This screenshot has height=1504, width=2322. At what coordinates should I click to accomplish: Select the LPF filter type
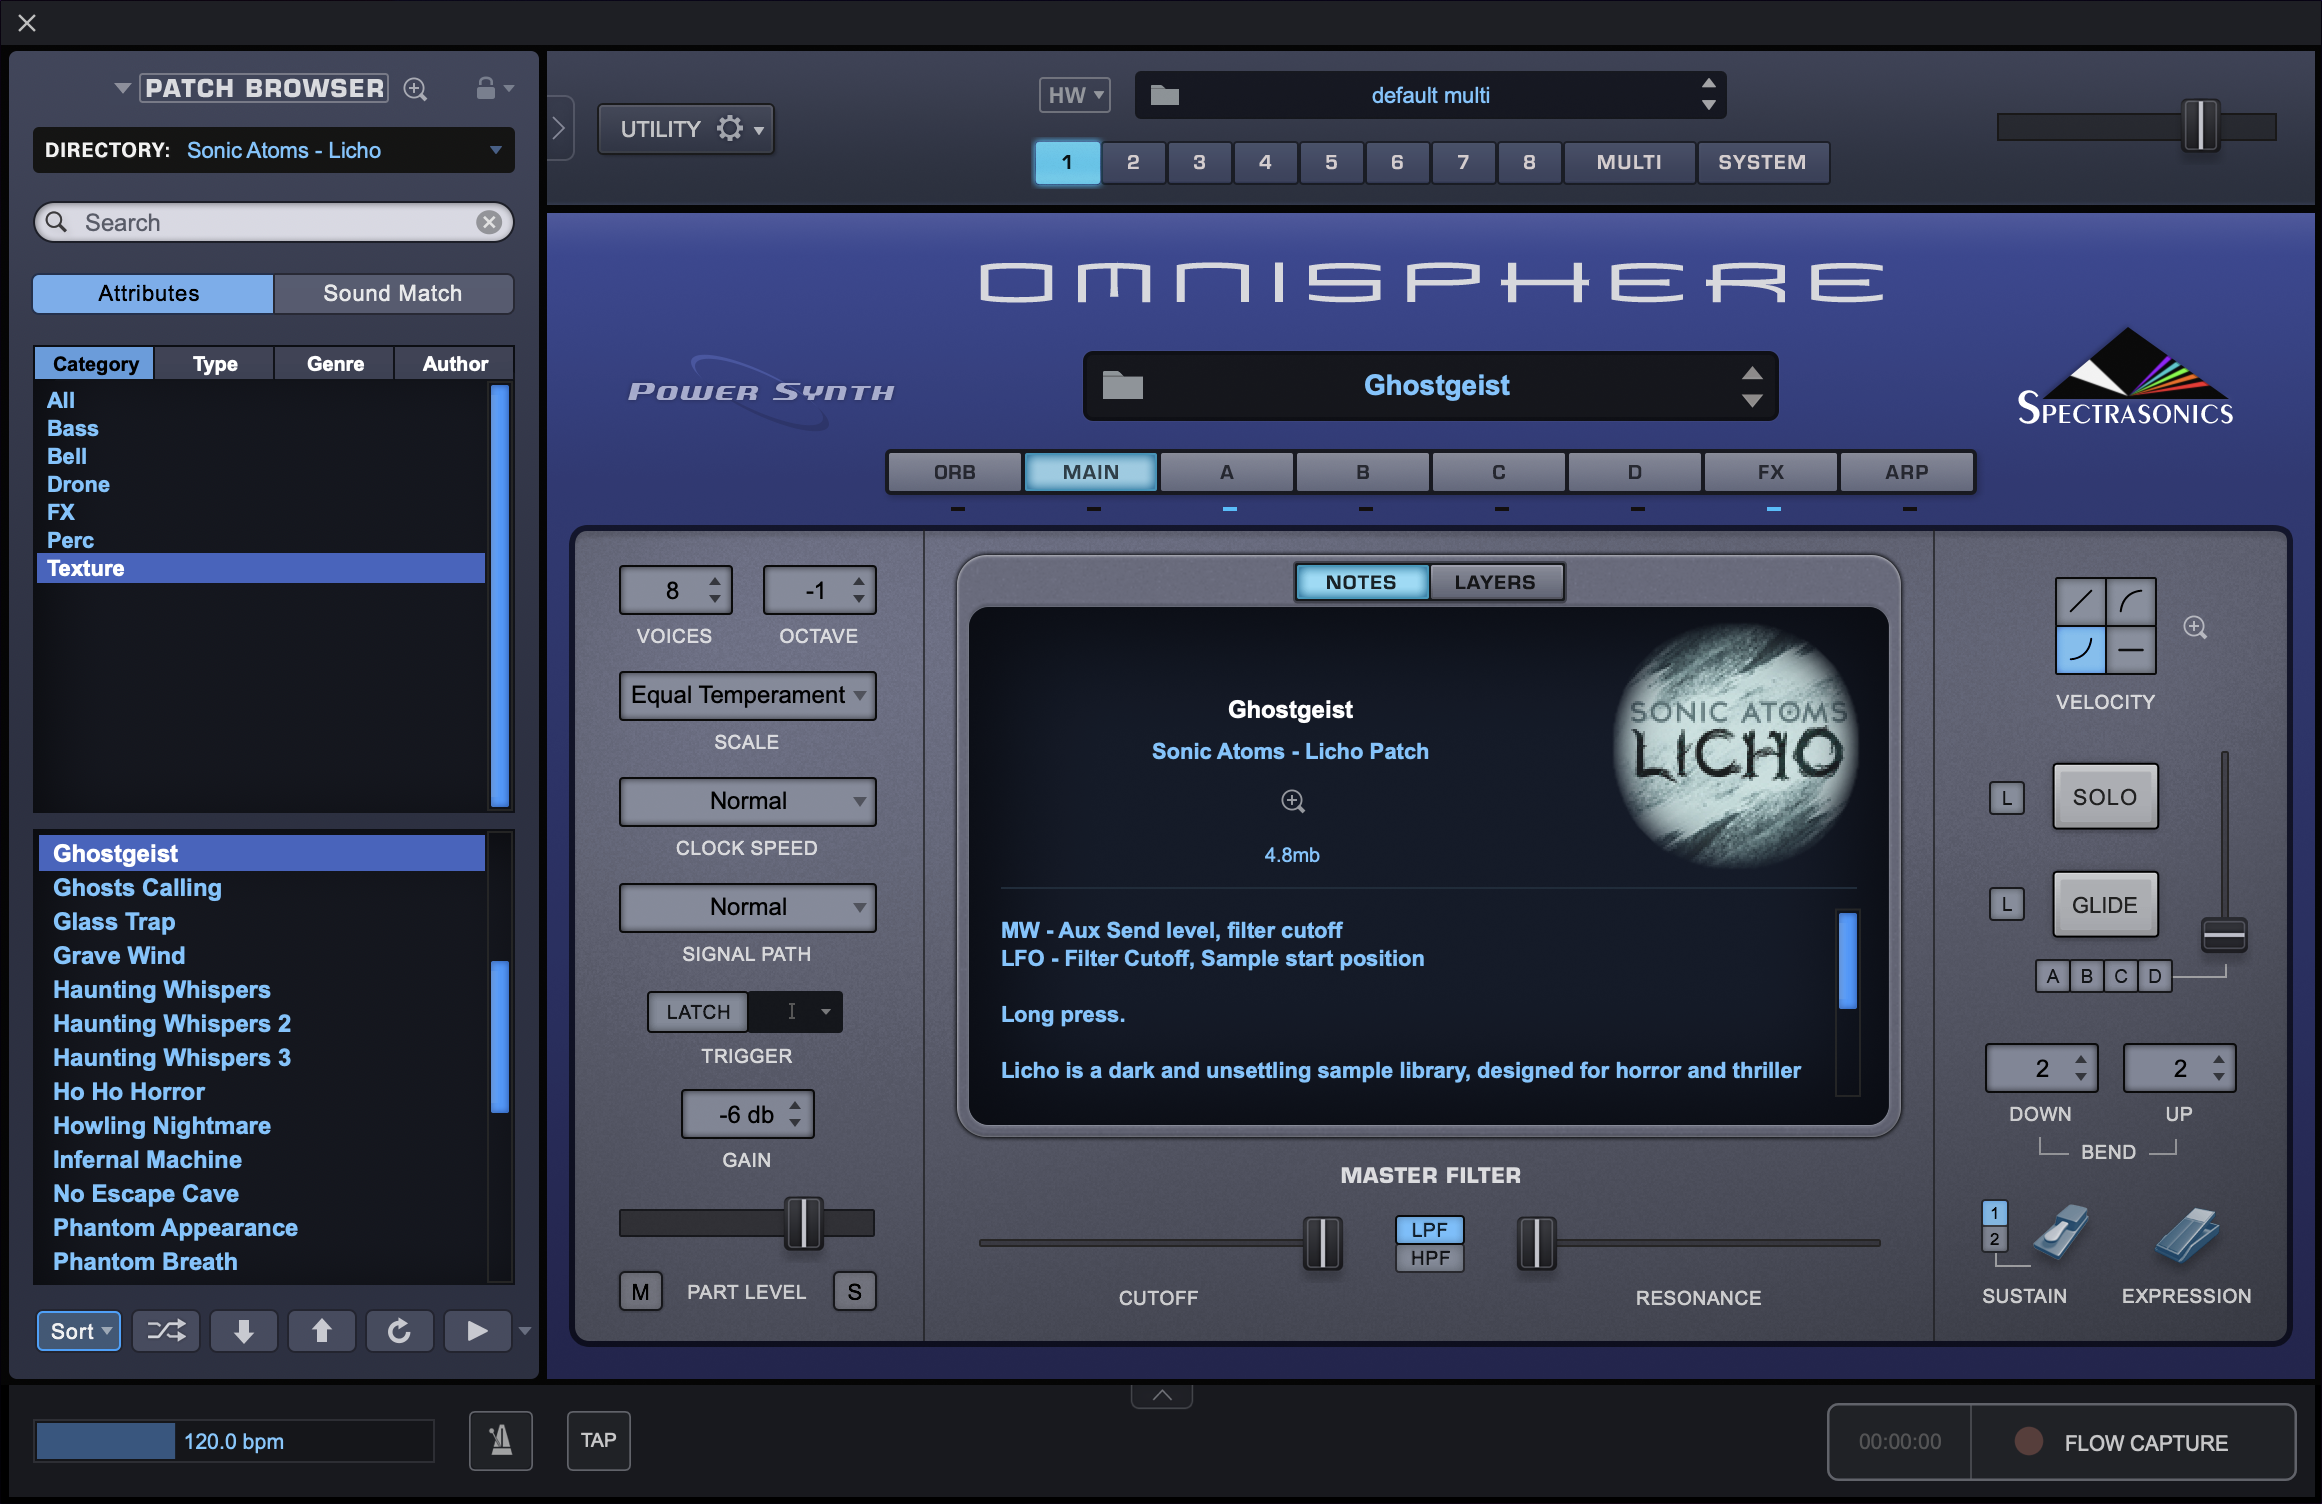(x=1430, y=1230)
